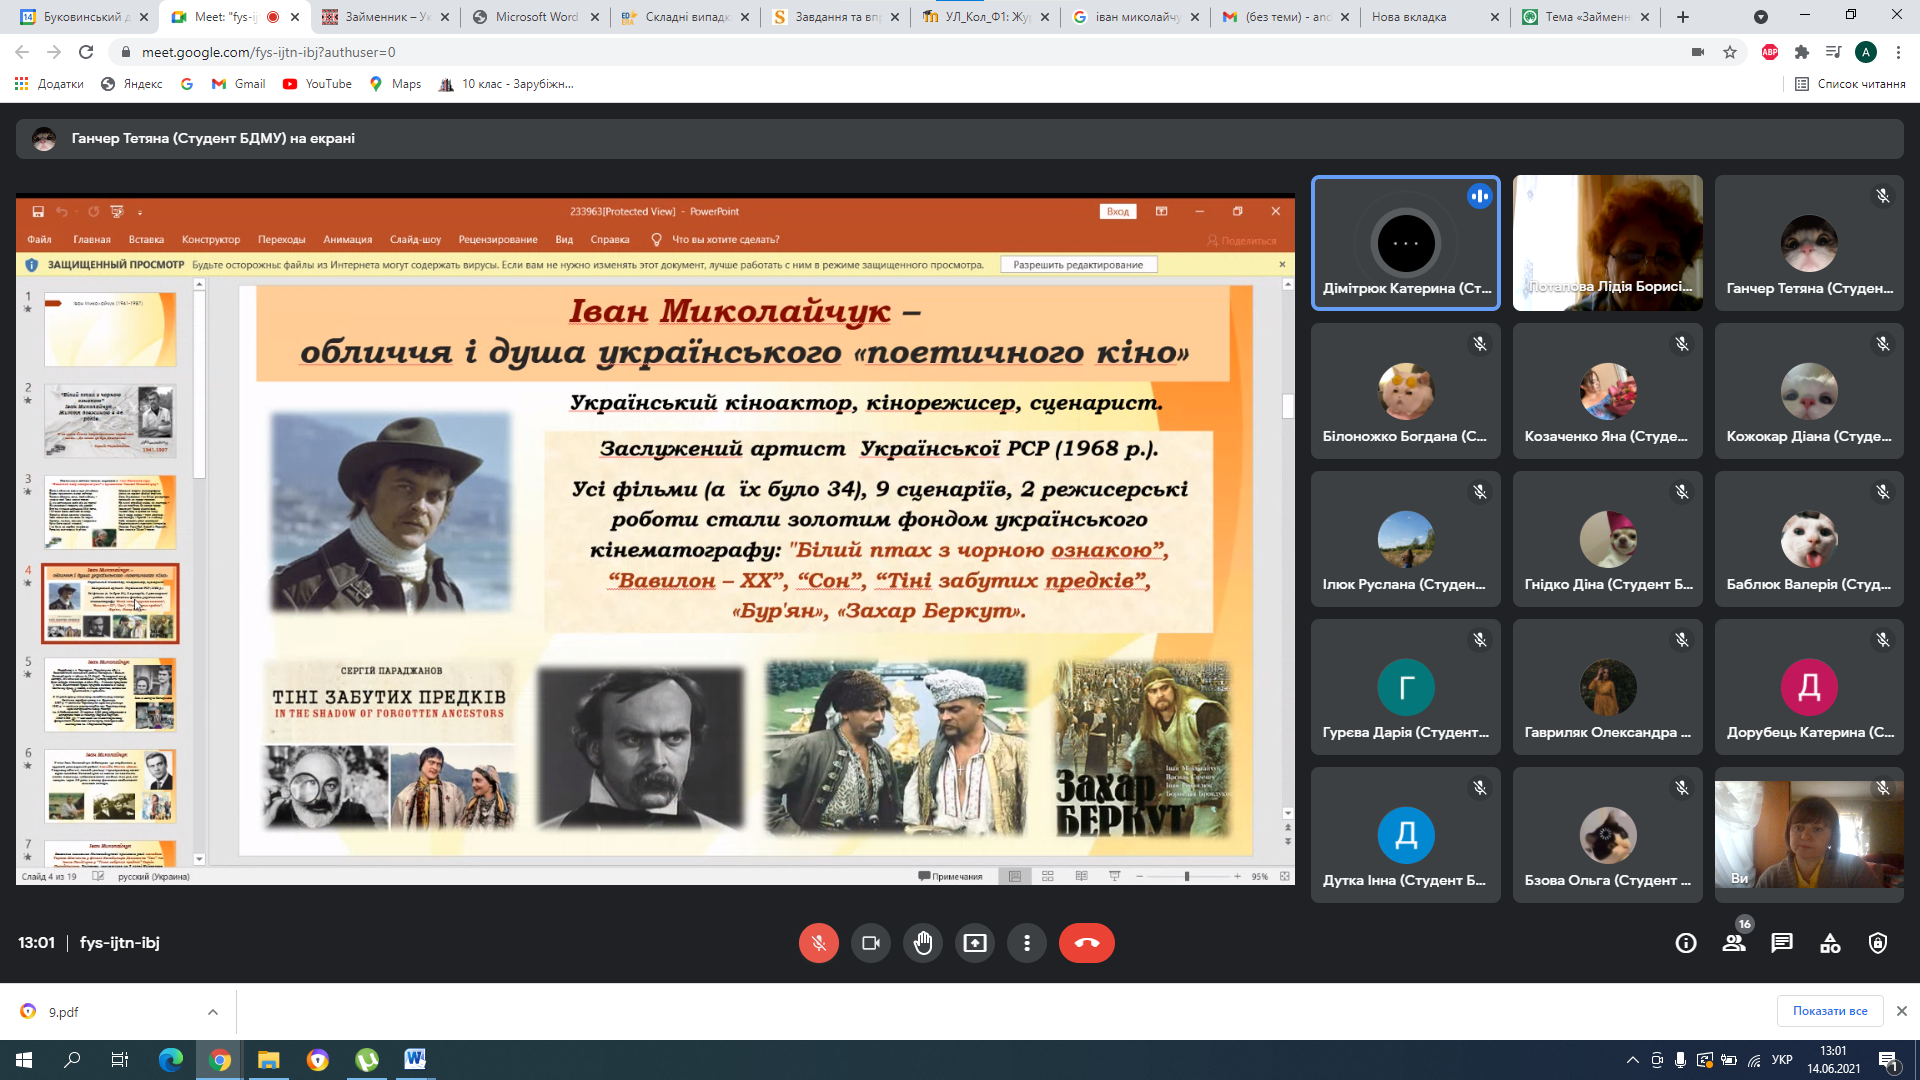Raise hand in the meeting
The image size is (1920, 1080).
click(x=922, y=943)
